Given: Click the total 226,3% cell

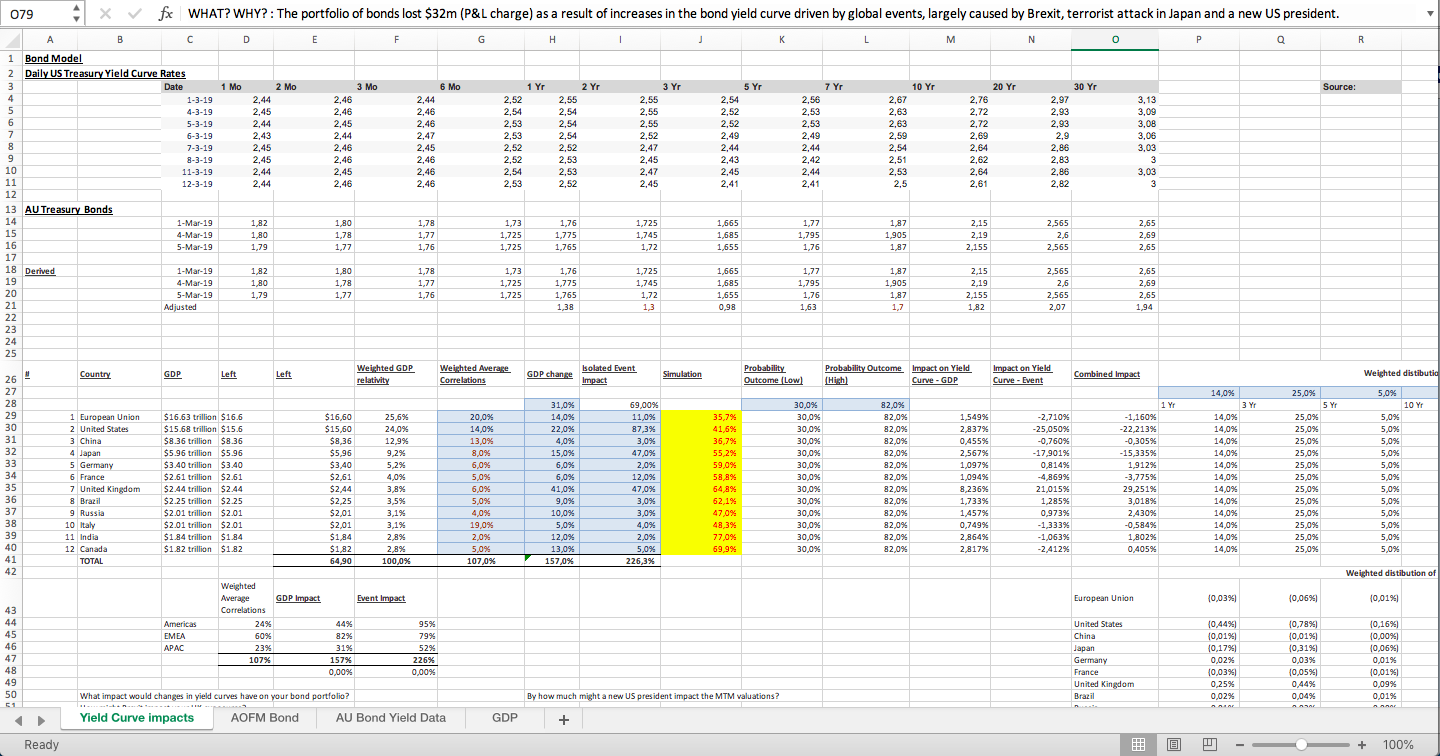Looking at the screenshot, I should pos(619,561).
